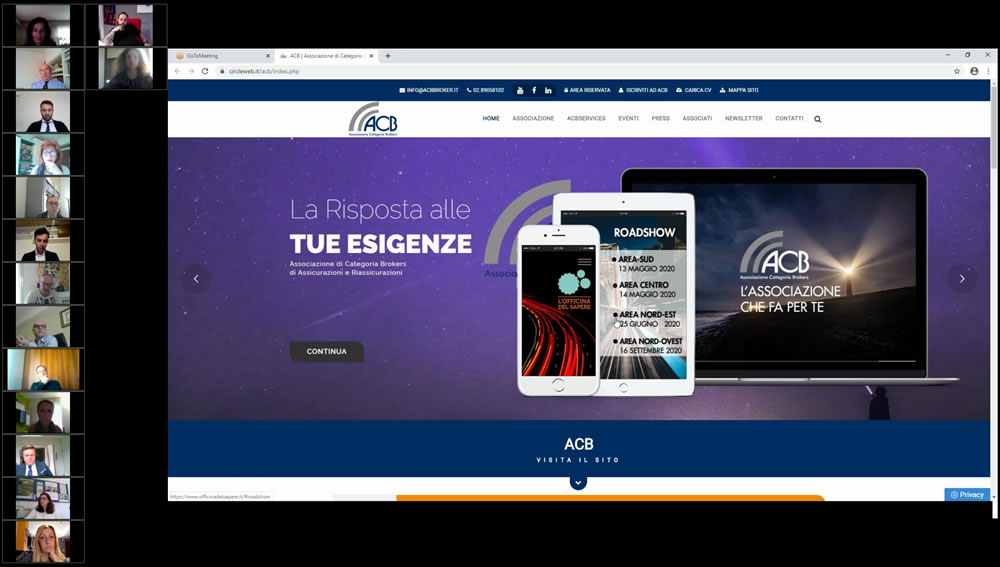Show the previous slide with left arrow
The image size is (1000, 567).
pyautogui.click(x=196, y=279)
